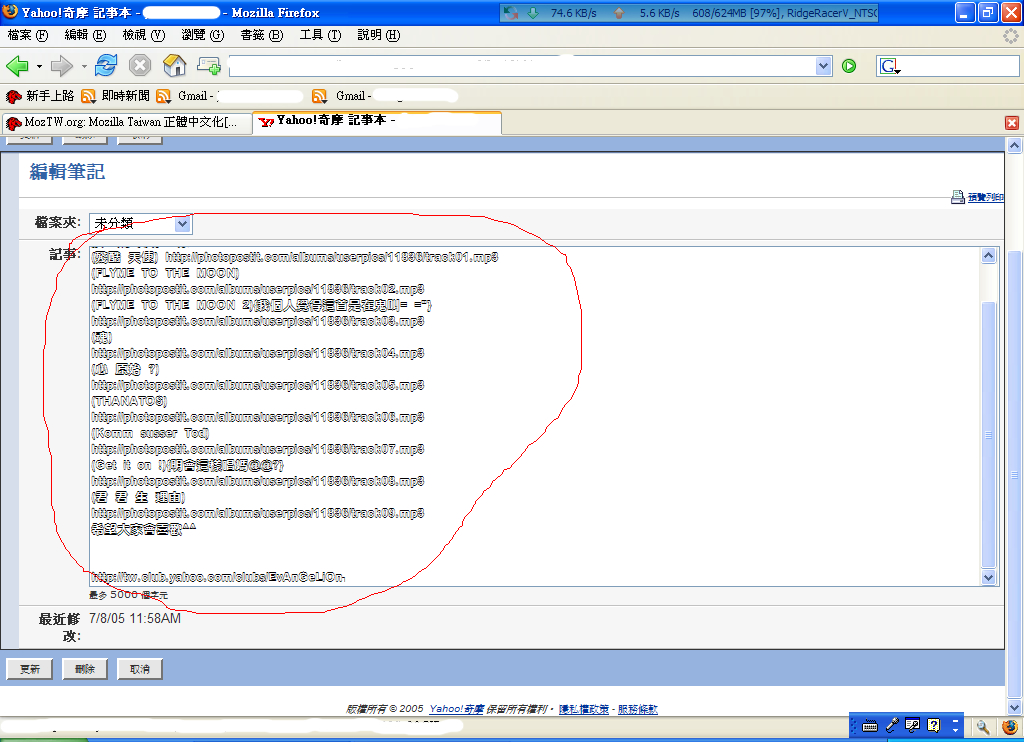The height and width of the screenshot is (742, 1024).
Task: Click the Firefox throbber activity icon
Action: click(x=1011, y=36)
